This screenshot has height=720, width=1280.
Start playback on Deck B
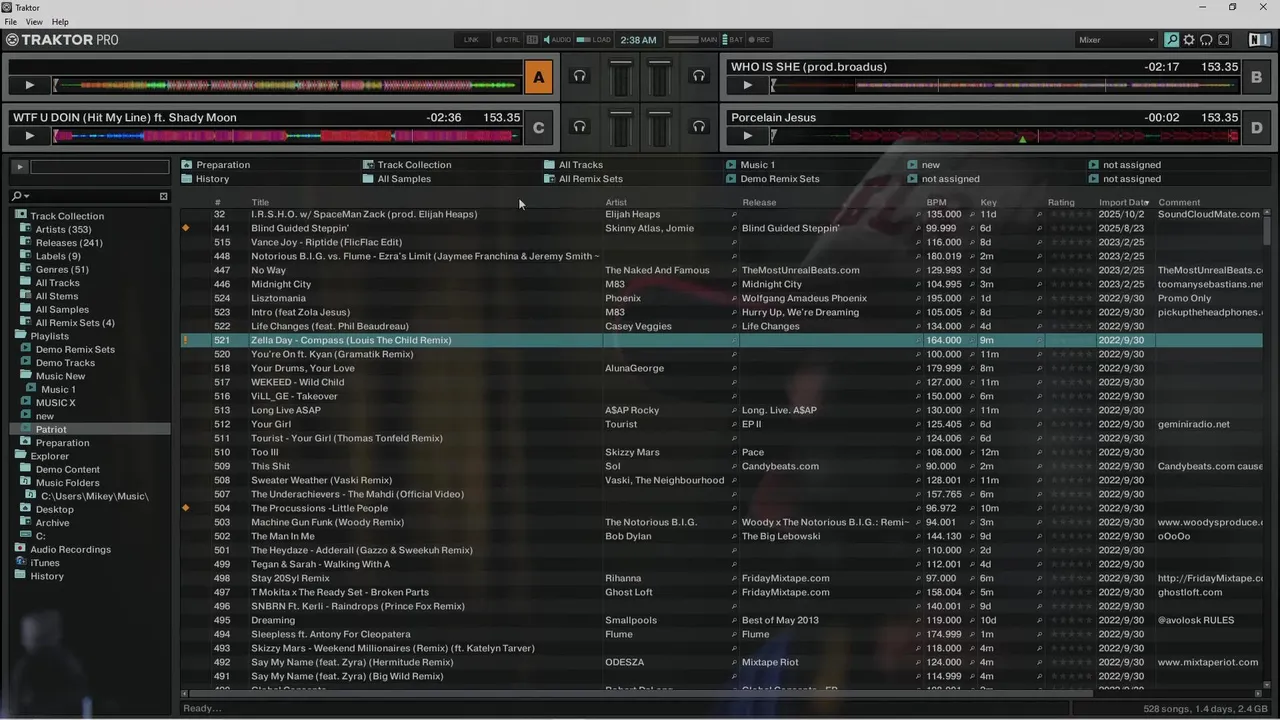tap(747, 85)
